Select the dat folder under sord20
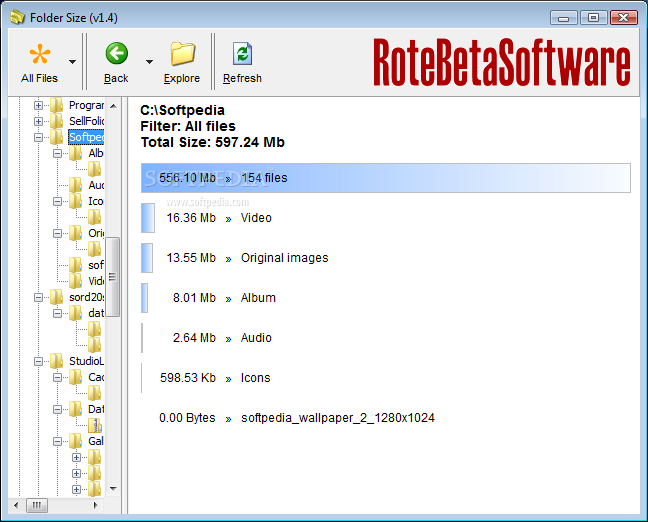 point(96,313)
